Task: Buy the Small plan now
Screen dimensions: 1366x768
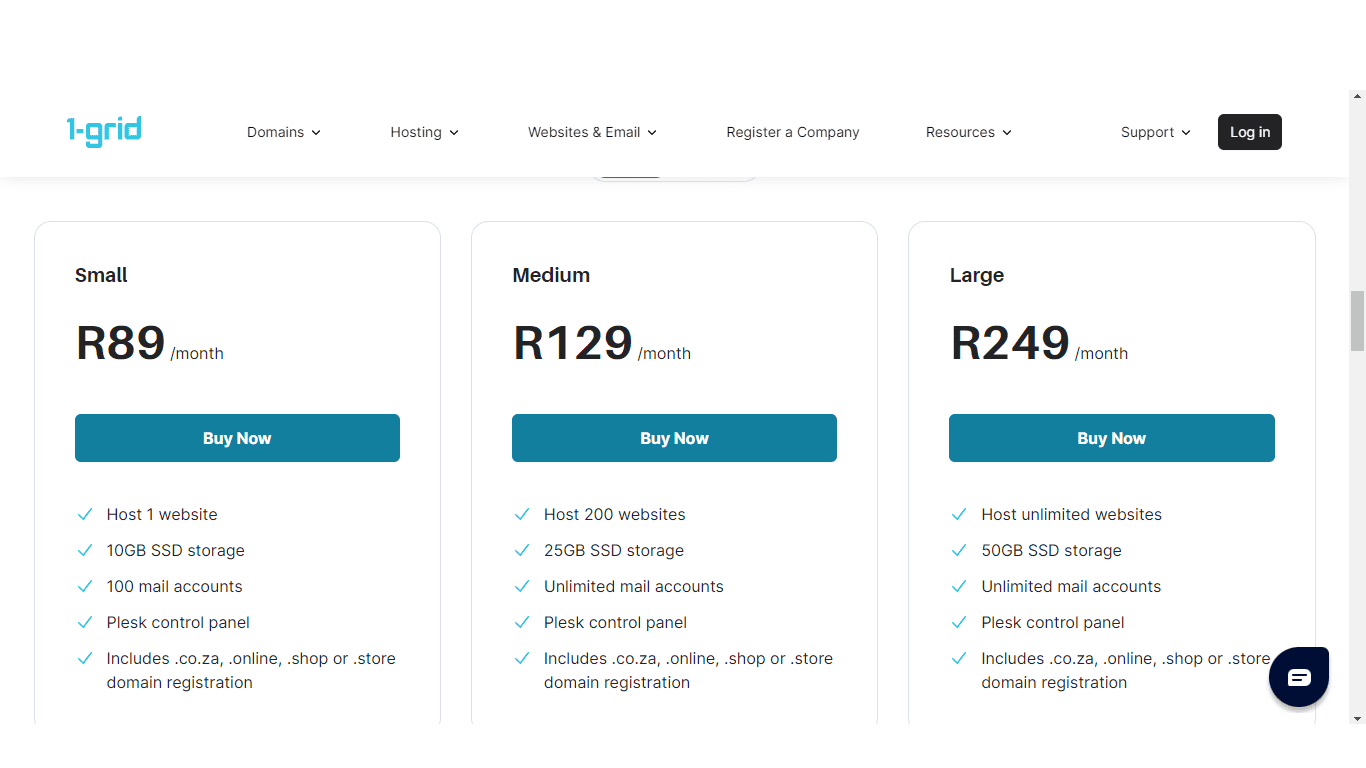Action: coord(237,438)
